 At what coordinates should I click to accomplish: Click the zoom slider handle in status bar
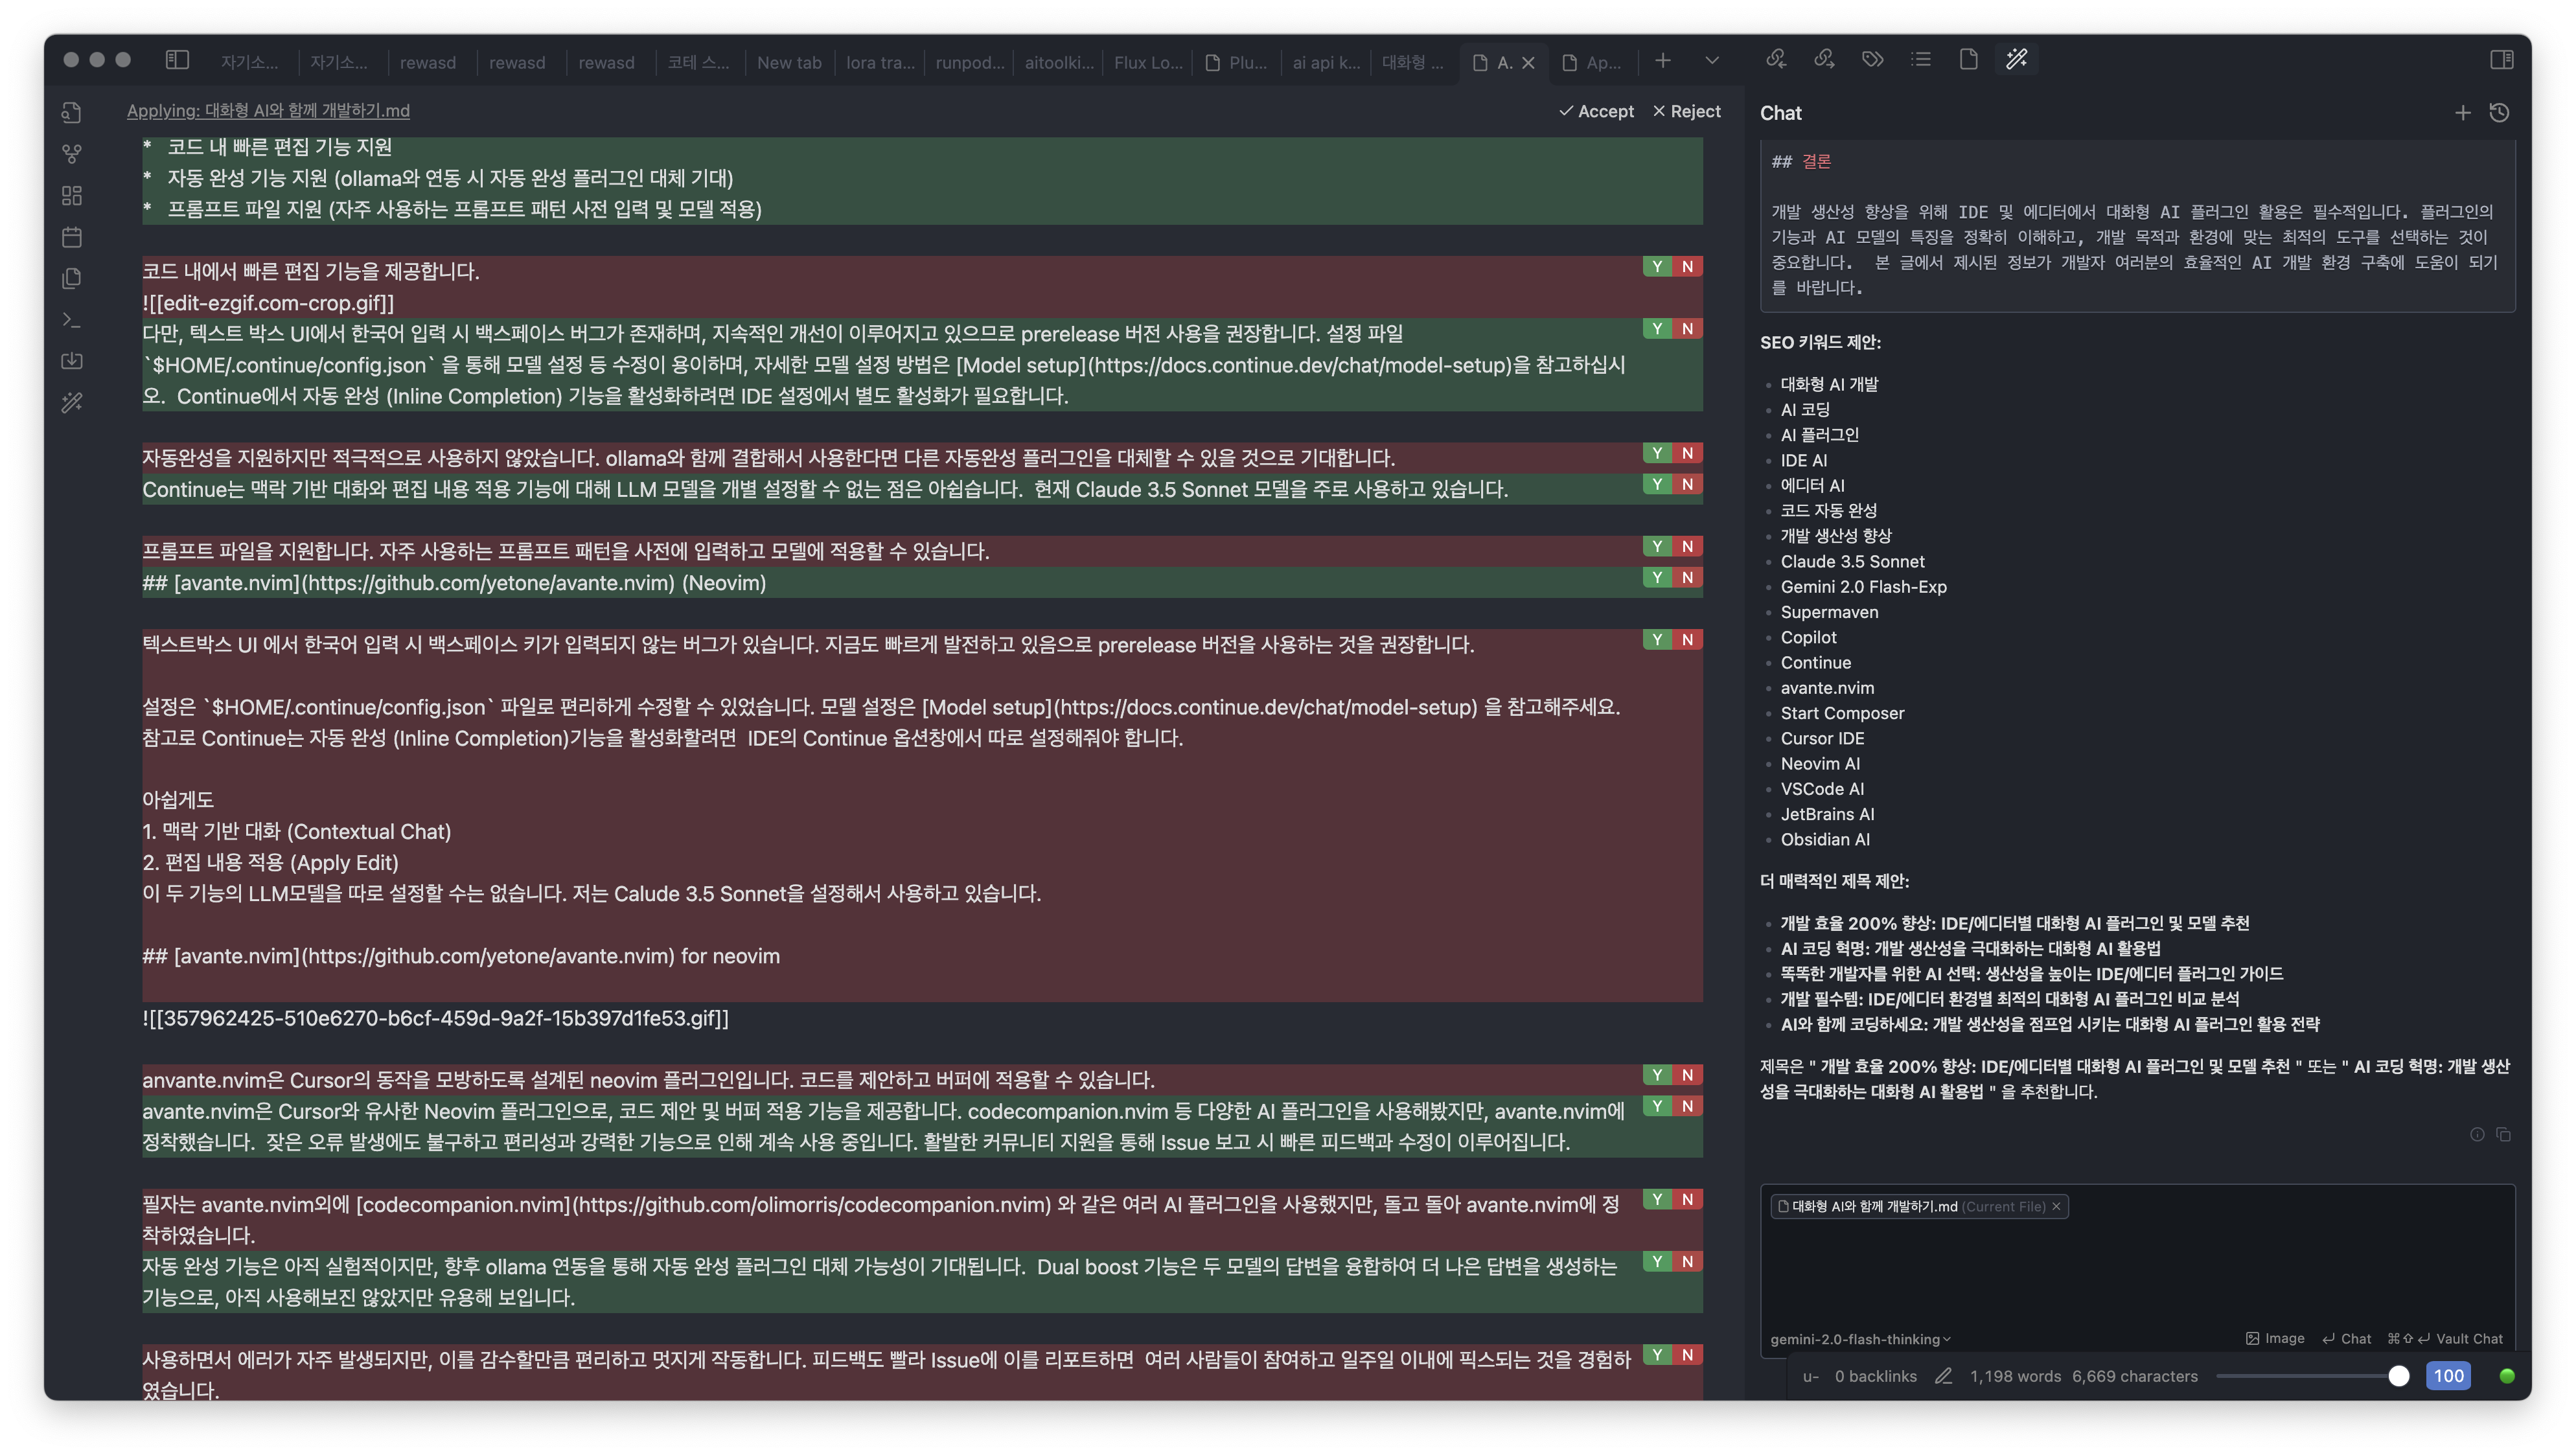(2398, 1376)
